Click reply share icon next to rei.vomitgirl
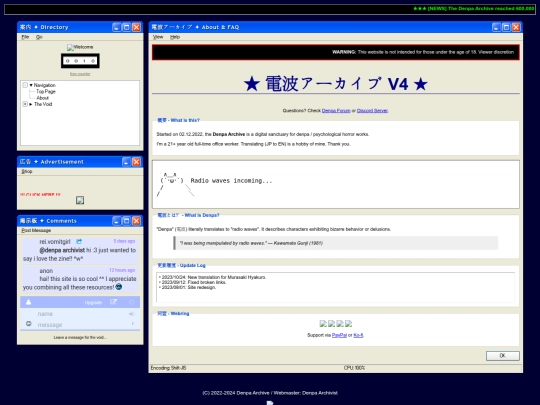Image resolution: width=540 pixels, height=405 pixels. click(x=79, y=241)
